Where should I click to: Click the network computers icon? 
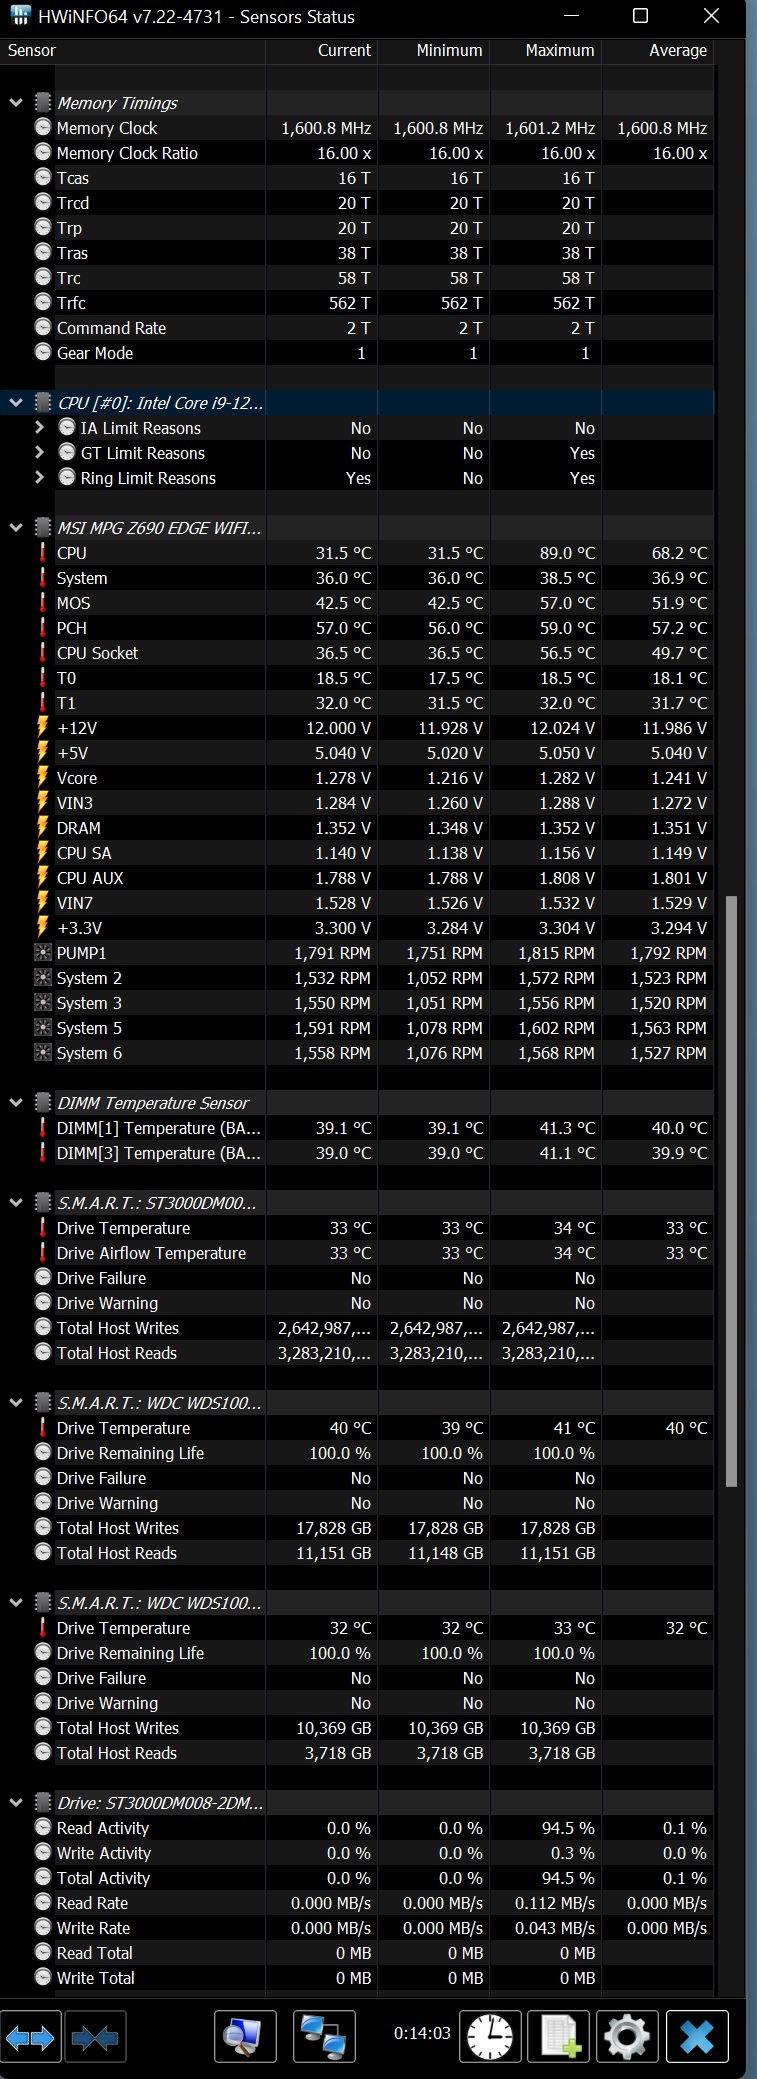point(325,2036)
